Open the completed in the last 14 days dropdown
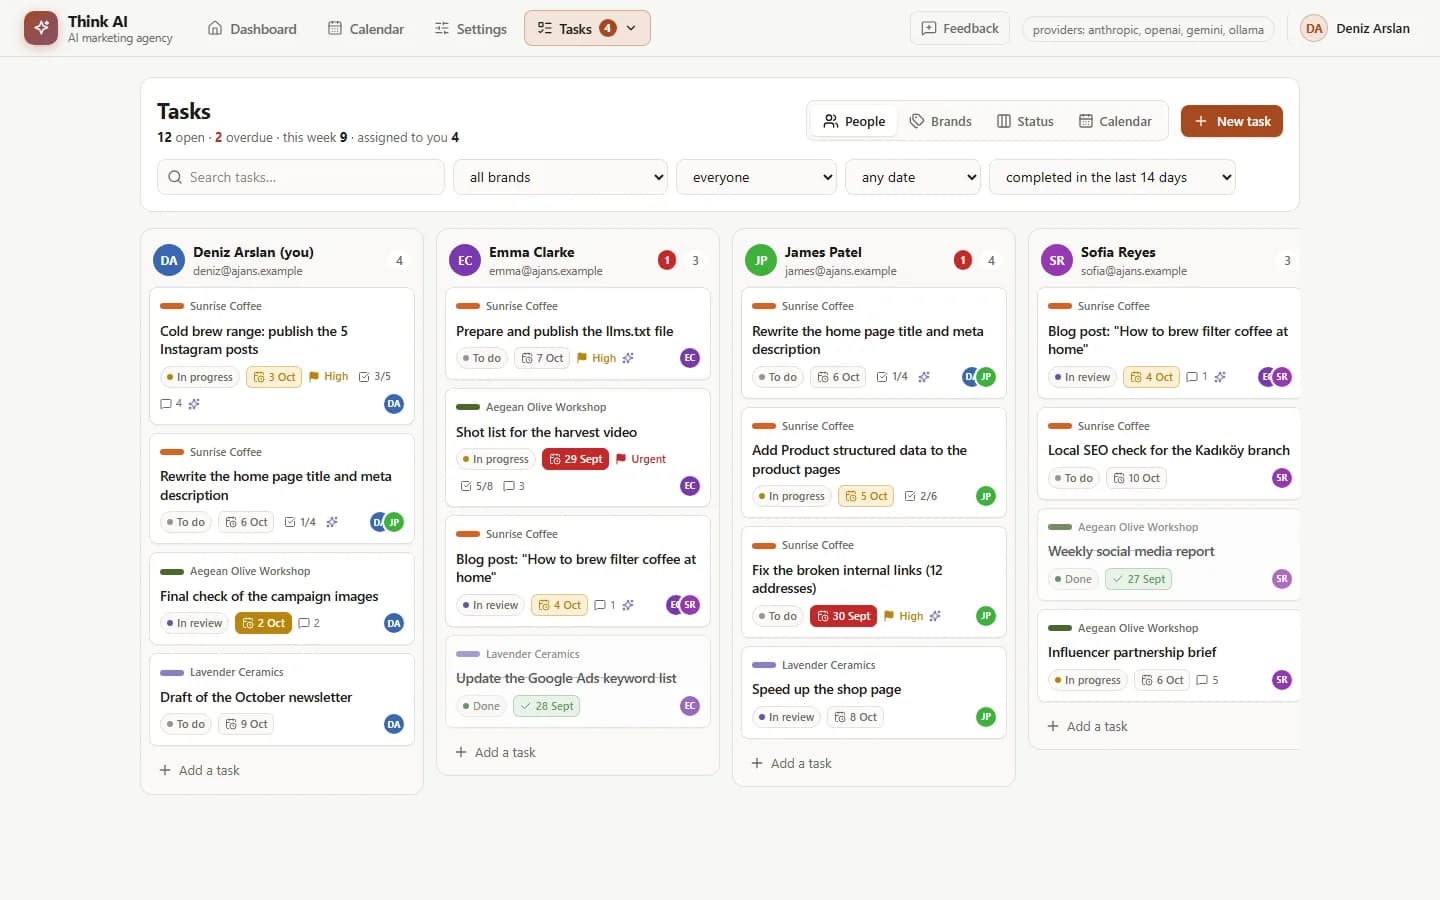1440x900 pixels. [x=1112, y=177]
